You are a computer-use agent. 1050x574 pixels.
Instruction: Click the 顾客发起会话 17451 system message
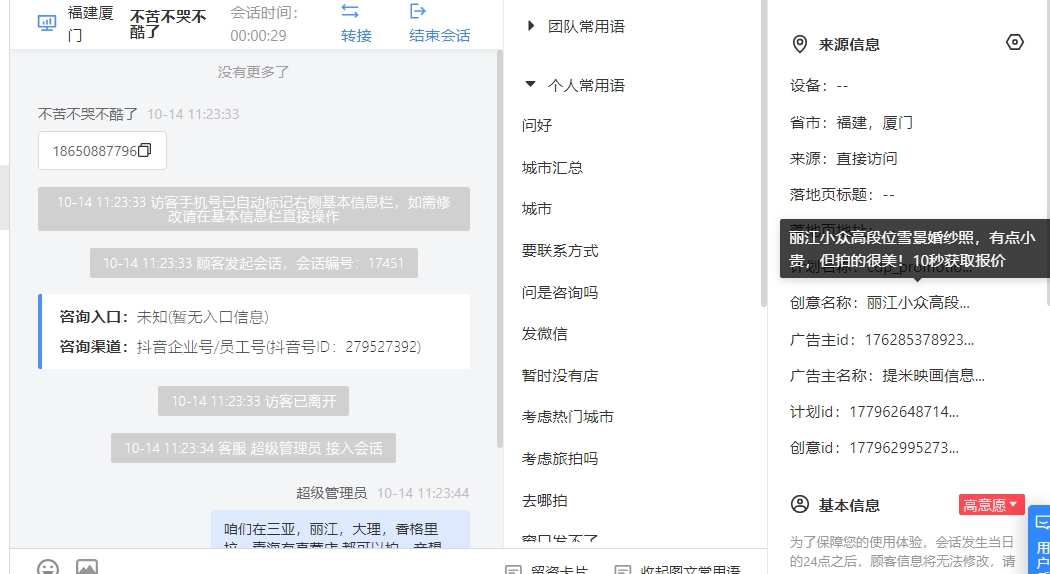click(254, 263)
